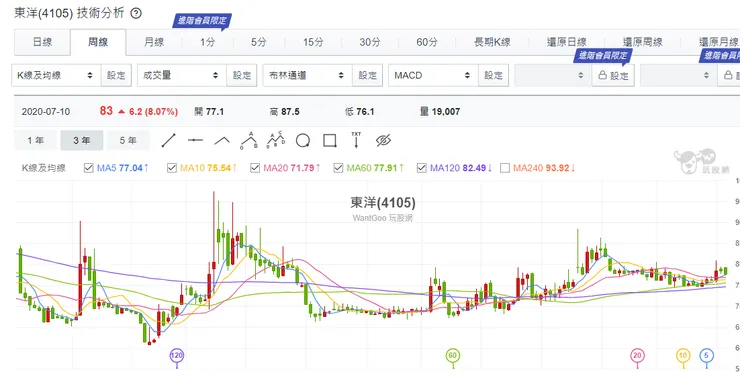Click 設定 button beside 成交量
The height and width of the screenshot is (376, 740).
tap(242, 75)
